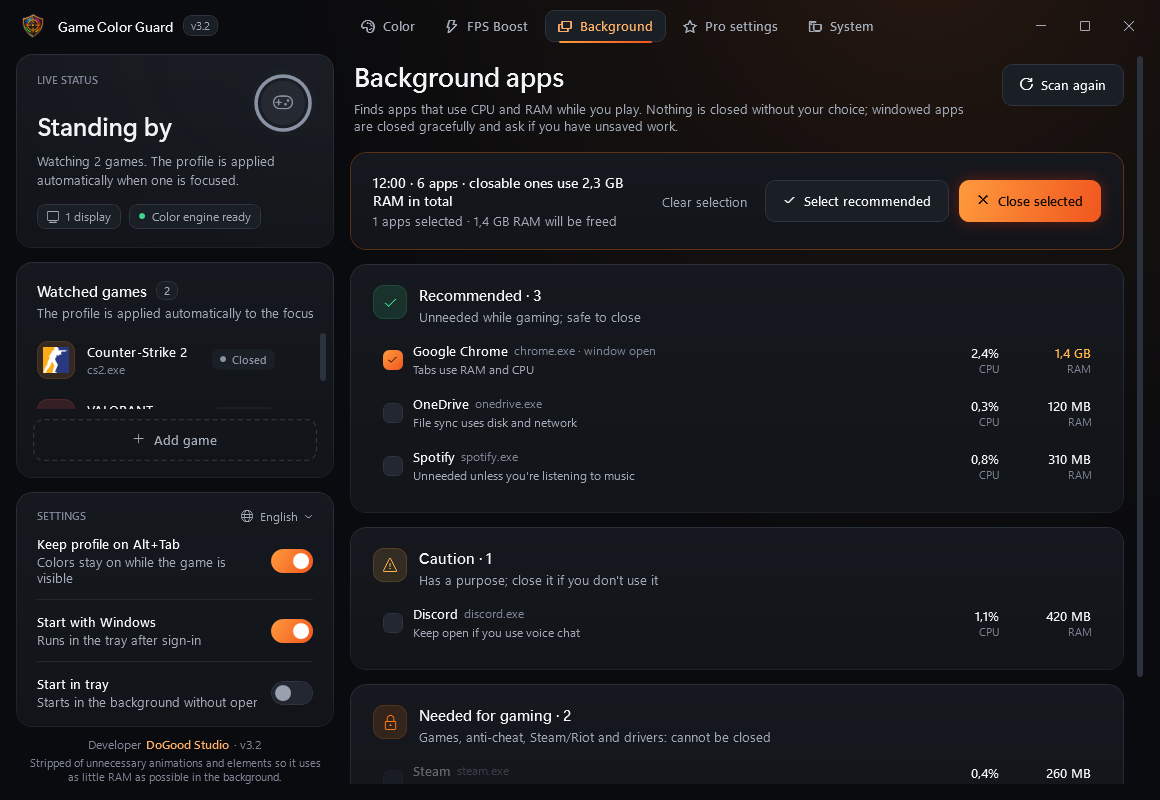
Task: Click the Google Chrome app name
Action: tap(460, 352)
